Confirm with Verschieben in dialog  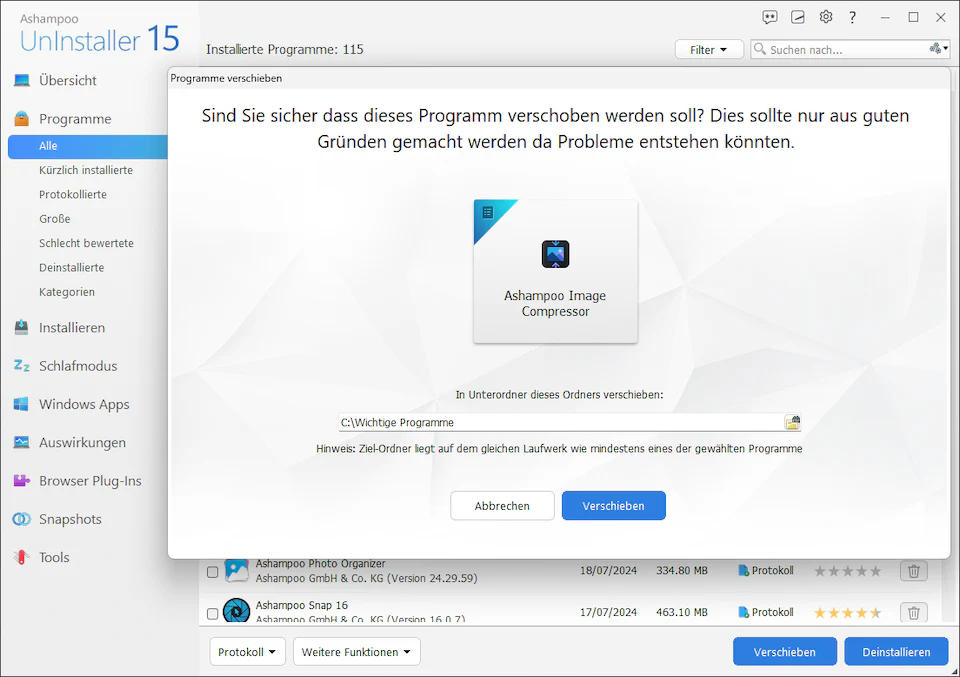[613, 506]
